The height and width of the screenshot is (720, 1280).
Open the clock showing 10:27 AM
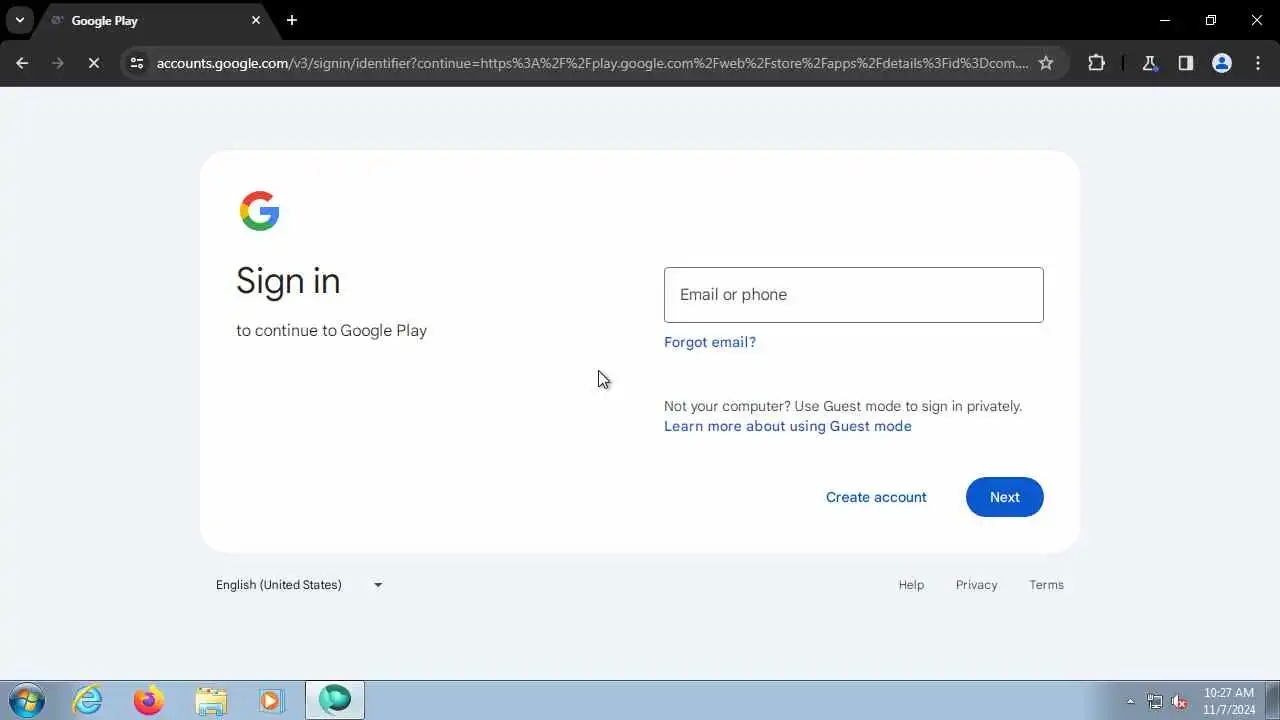coord(1229,701)
